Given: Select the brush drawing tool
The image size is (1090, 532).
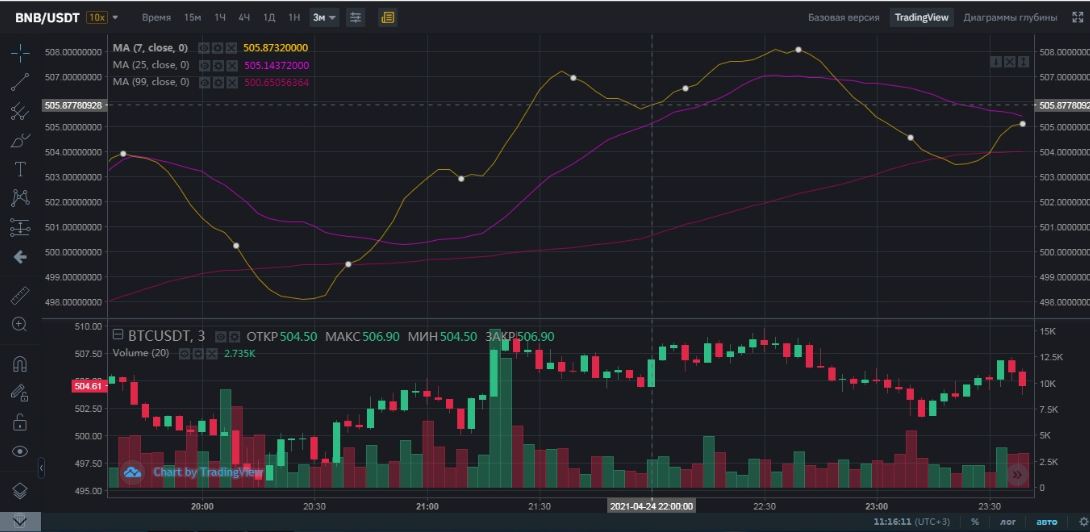Looking at the screenshot, I should [x=20, y=140].
